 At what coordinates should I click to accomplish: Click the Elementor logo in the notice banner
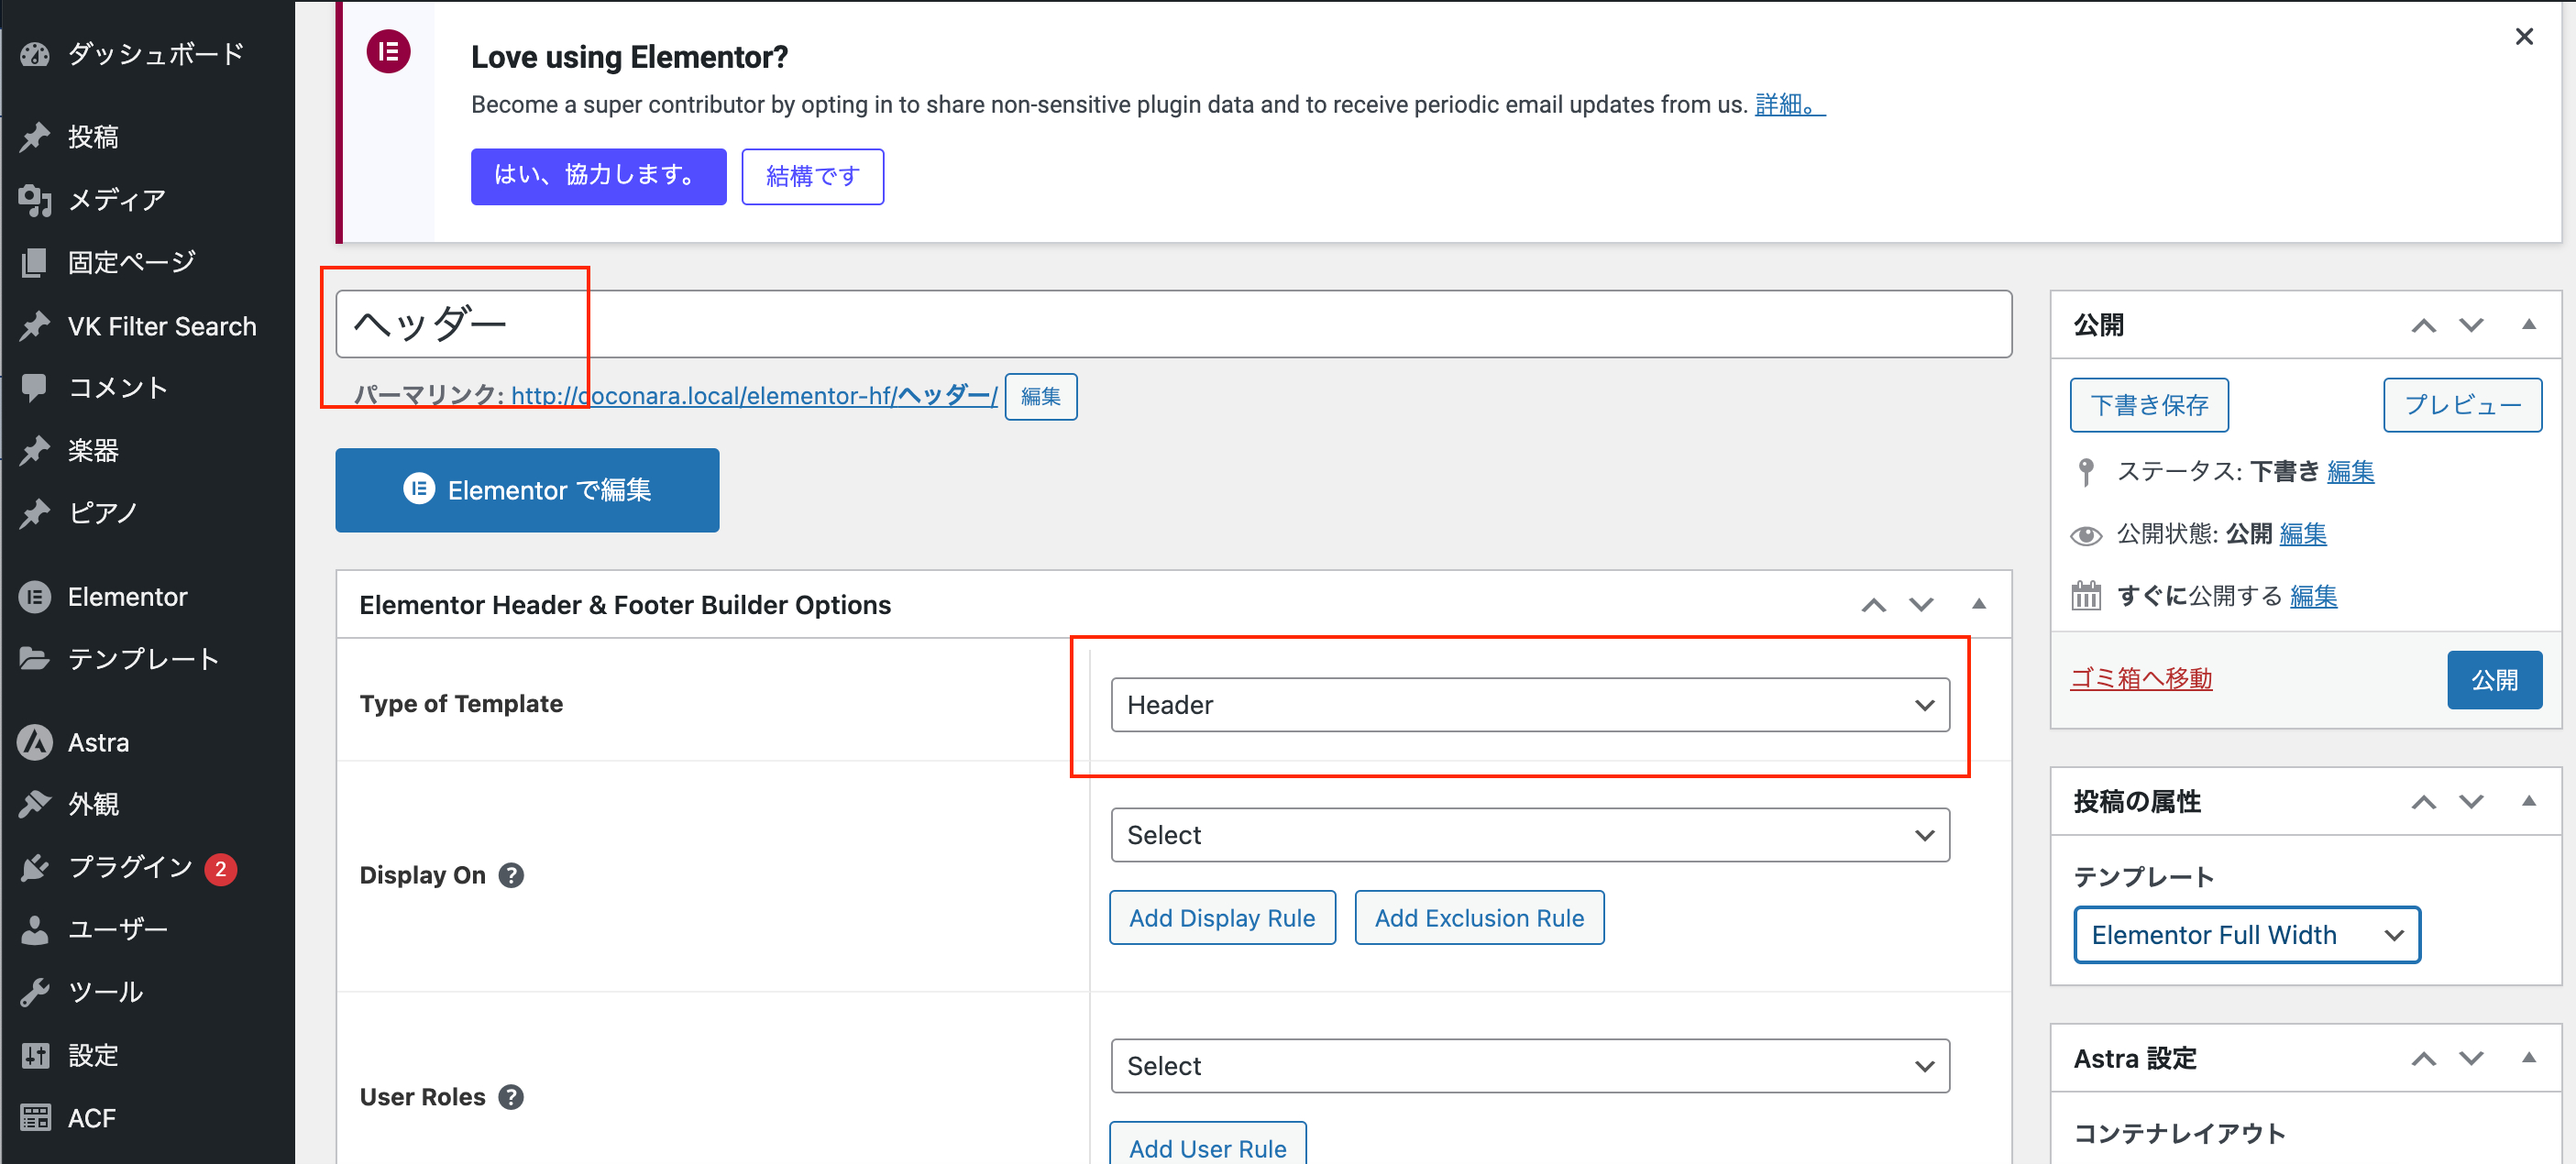pos(388,51)
